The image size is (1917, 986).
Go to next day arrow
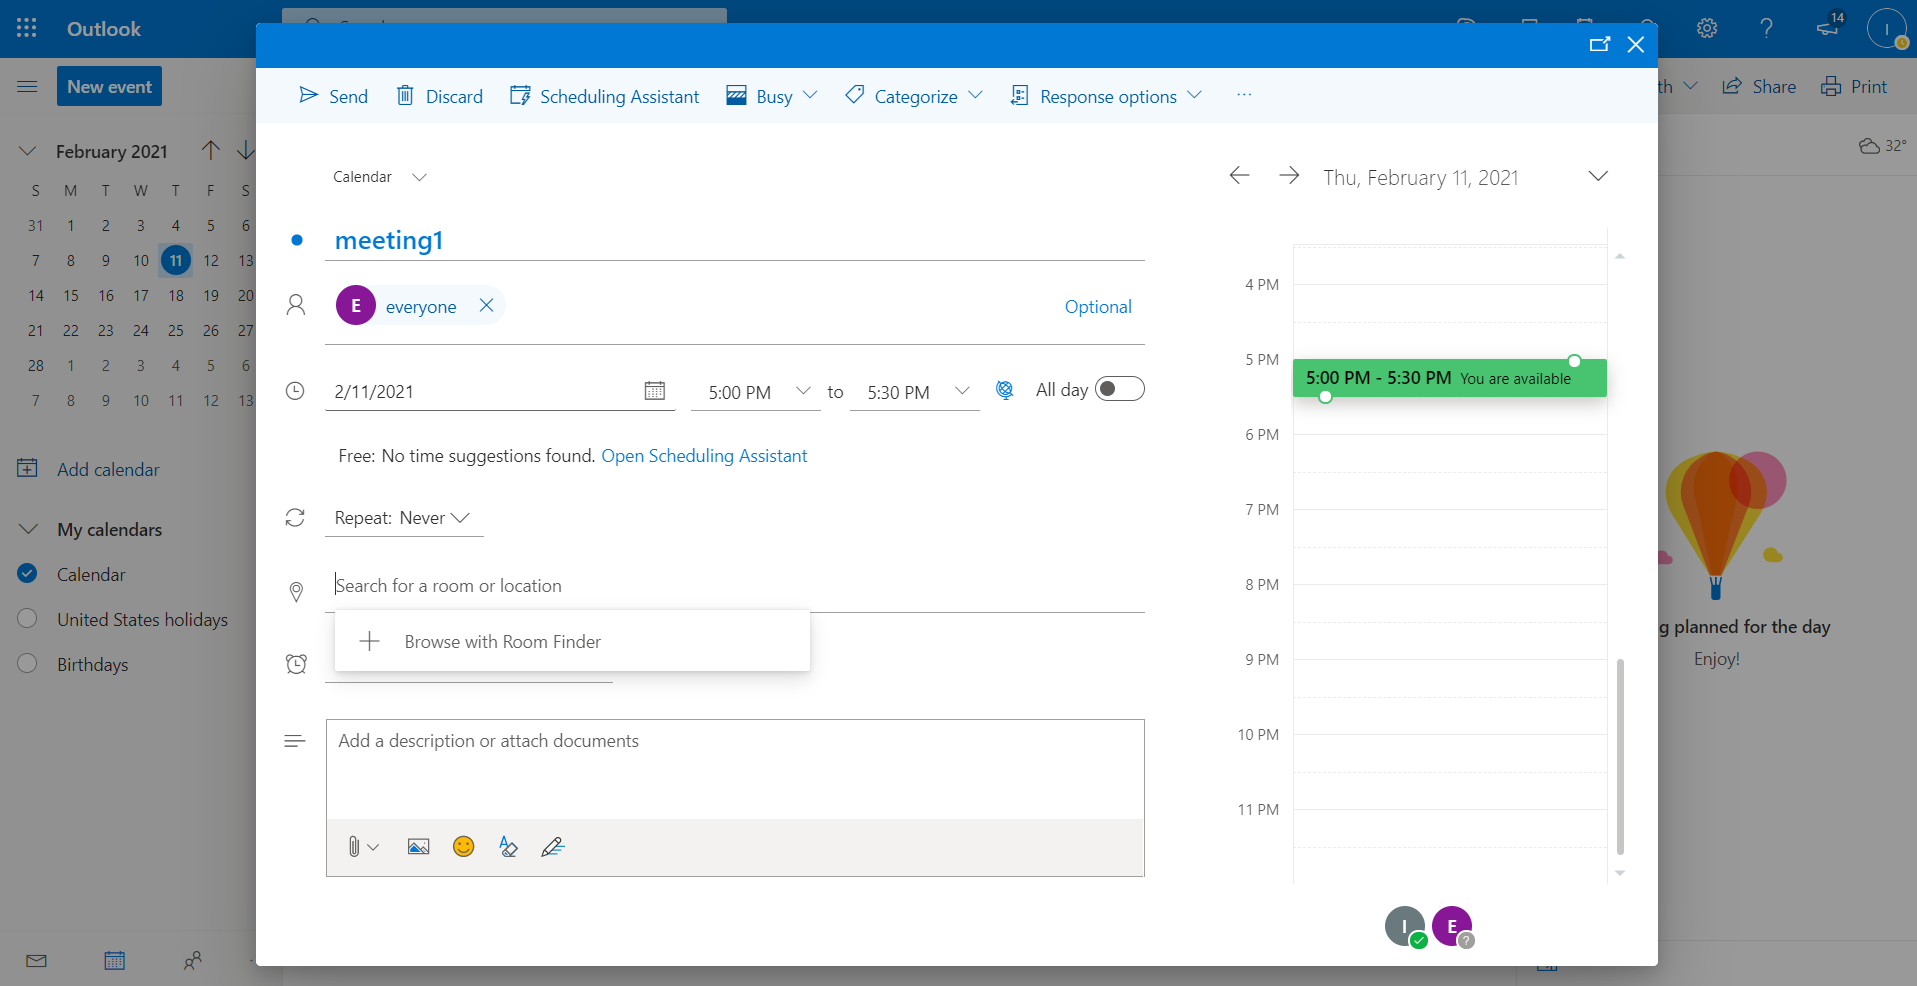point(1289,176)
